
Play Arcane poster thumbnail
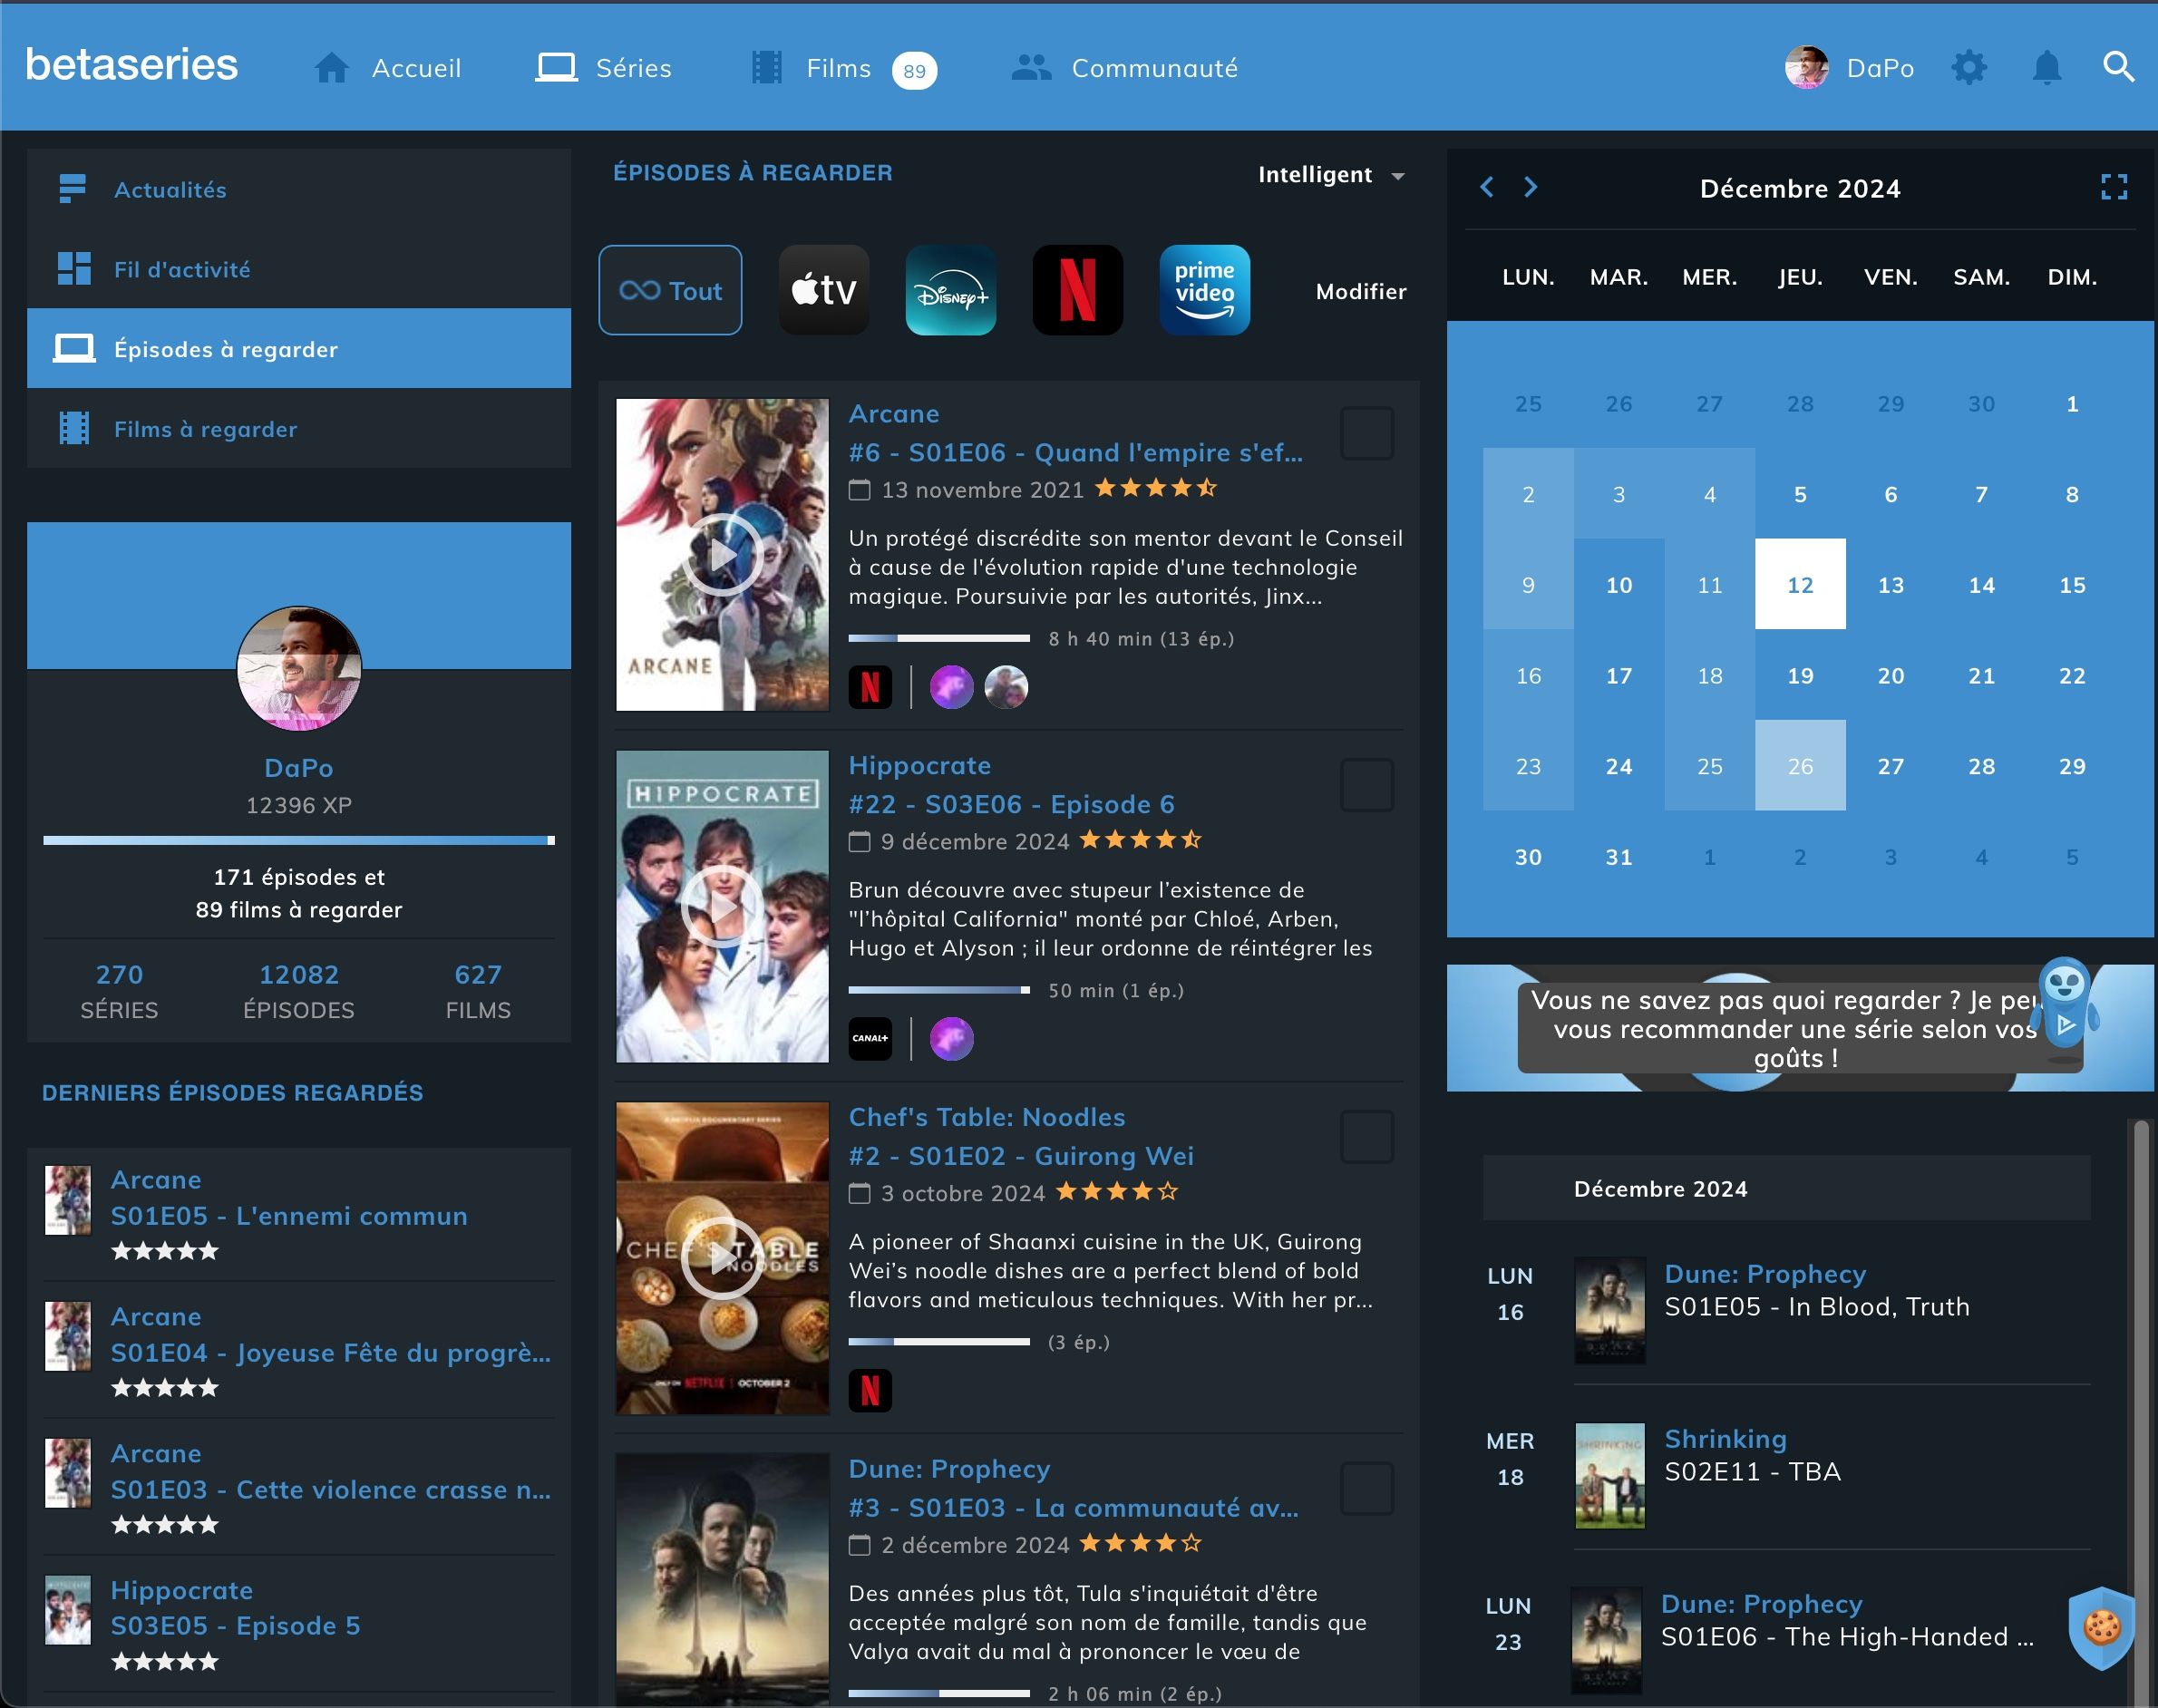[x=722, y=555]
